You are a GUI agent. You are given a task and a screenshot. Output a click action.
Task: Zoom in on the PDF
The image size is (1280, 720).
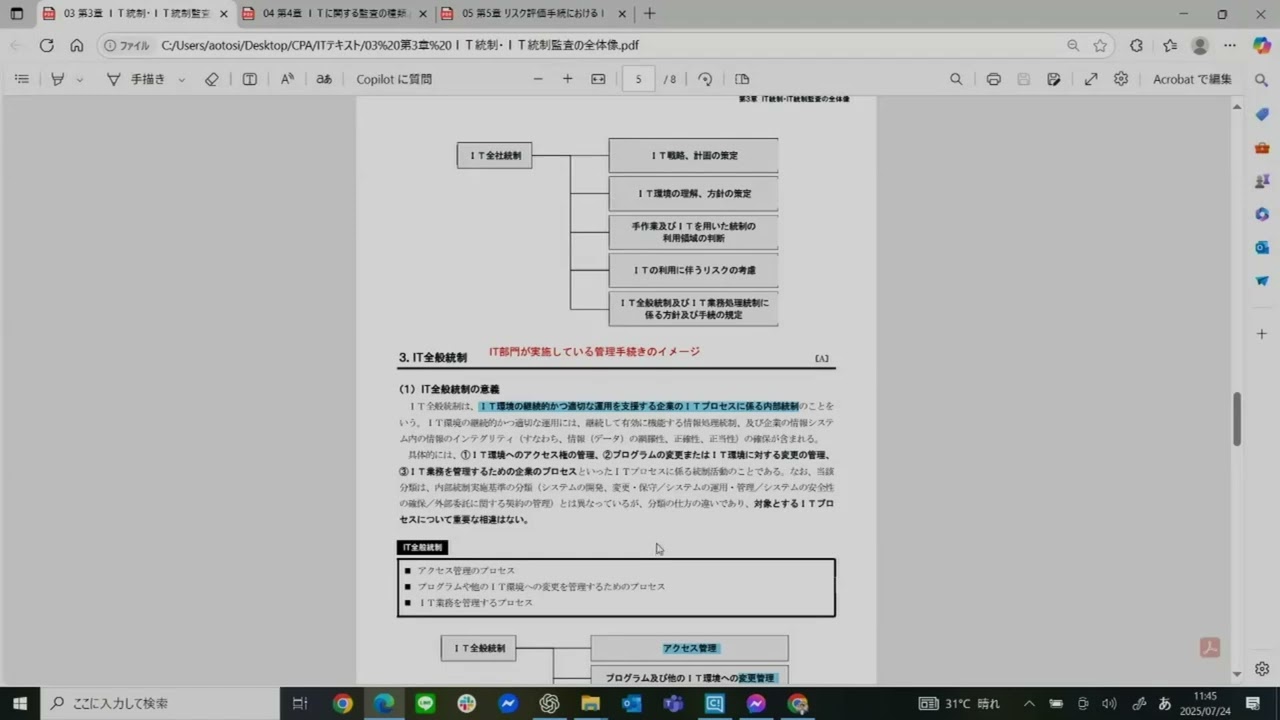tap(568, 79)
